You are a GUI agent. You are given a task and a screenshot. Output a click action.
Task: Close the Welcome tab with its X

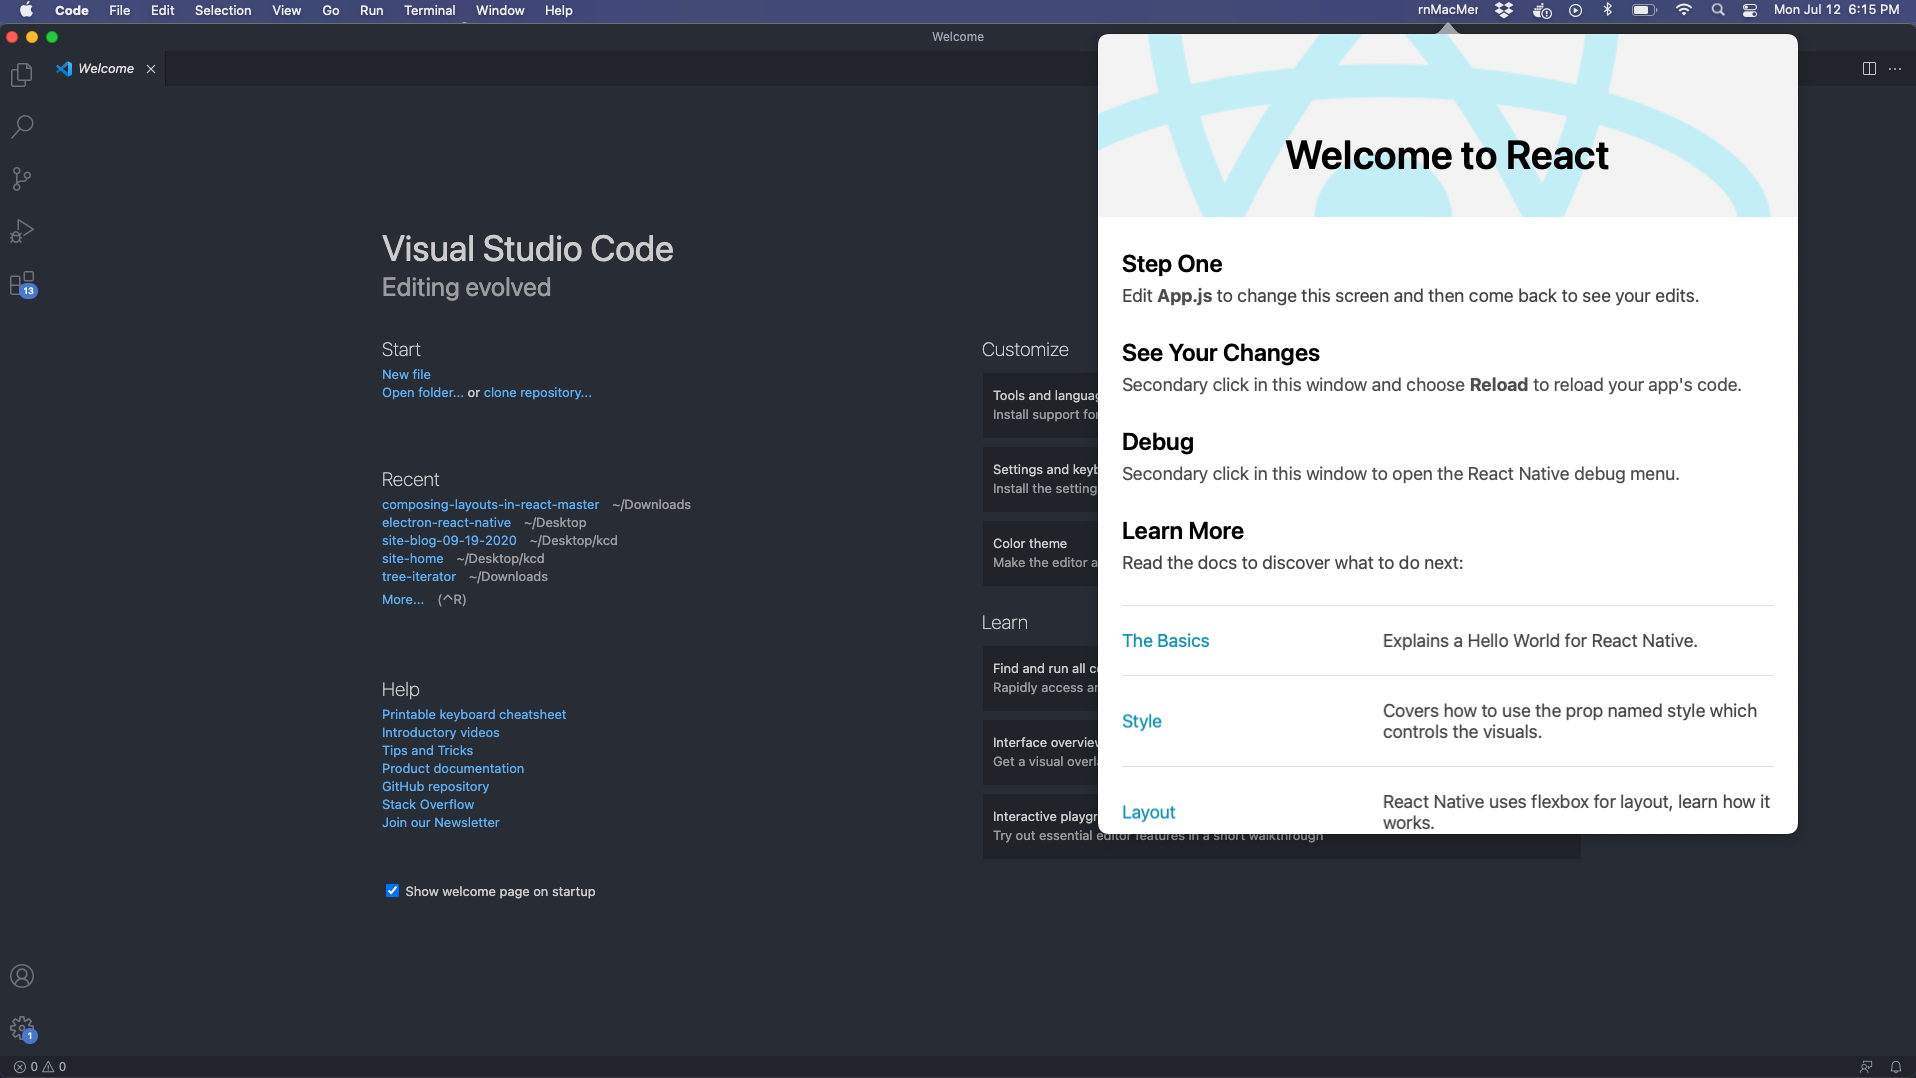tap(151, 69)
